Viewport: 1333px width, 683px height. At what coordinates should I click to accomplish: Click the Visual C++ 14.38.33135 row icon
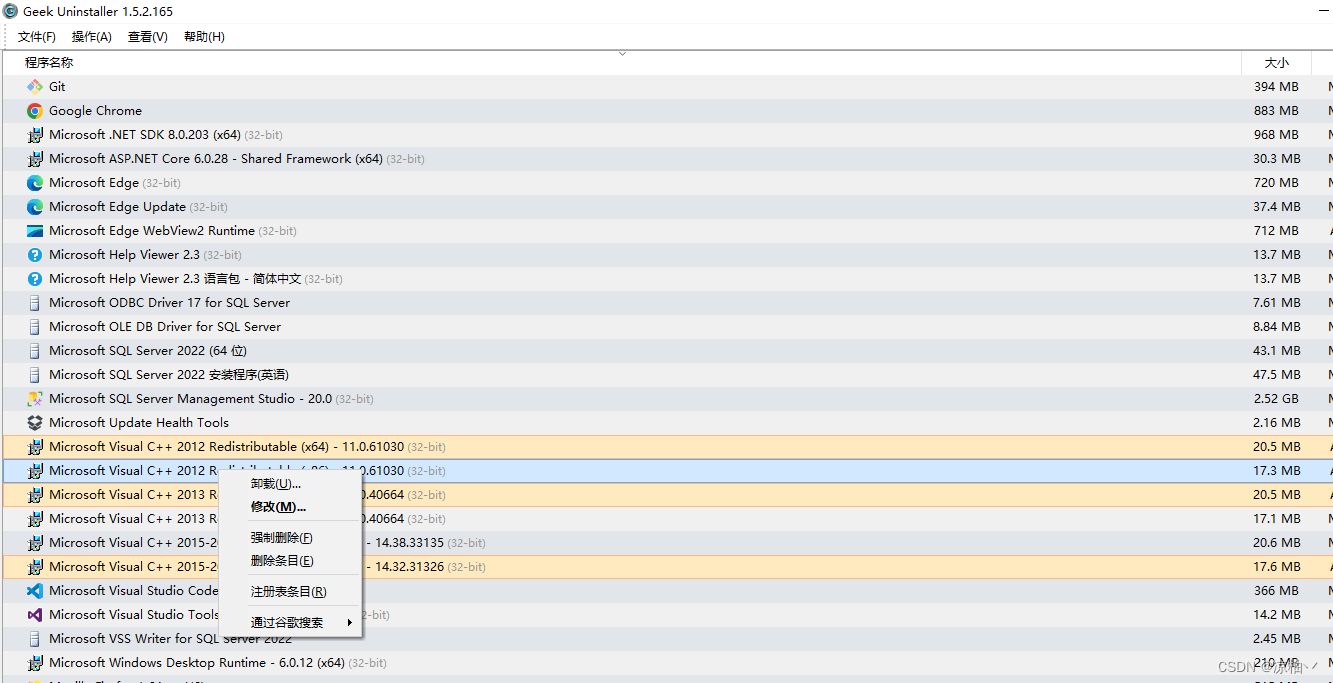(x=35, y=543)
